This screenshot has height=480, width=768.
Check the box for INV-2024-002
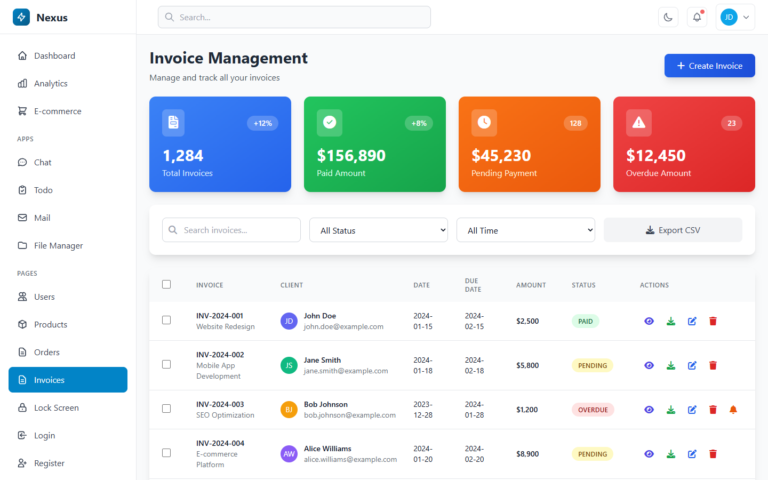tap(167, 364)
